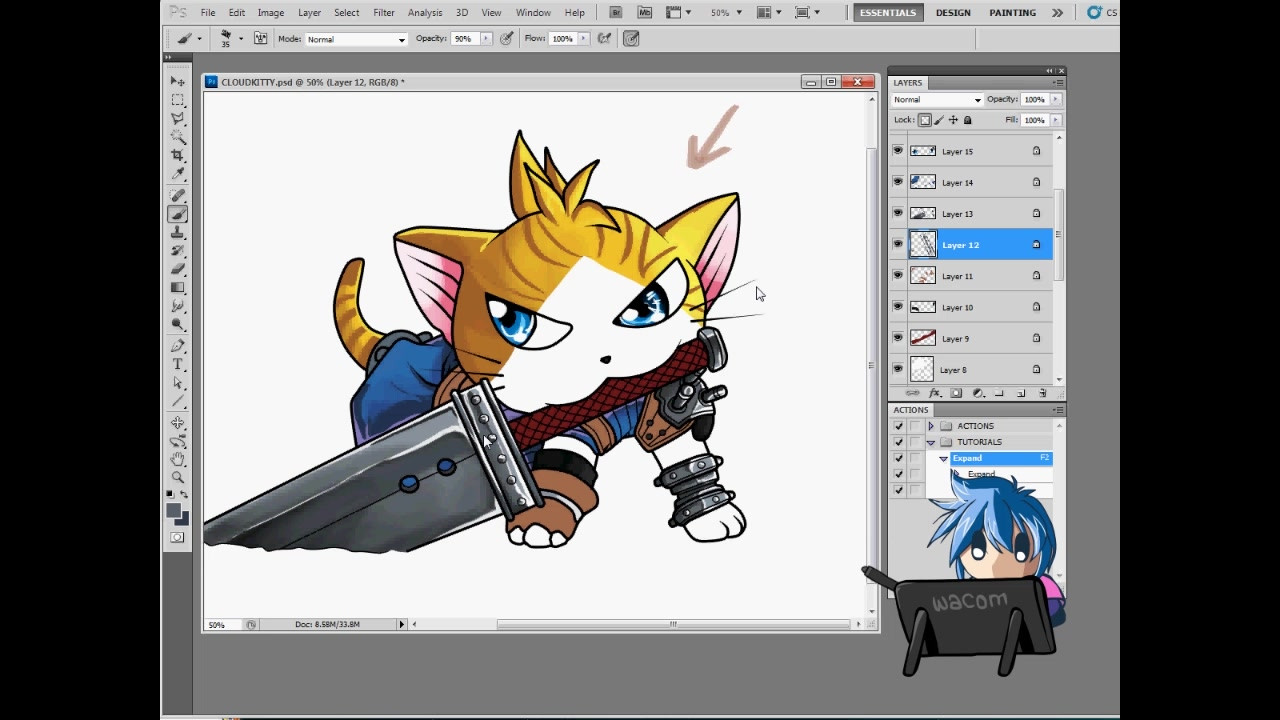Hide Layer 13 visibility eye
This screenshot has width=1280, height=720.
coord(898,213)
